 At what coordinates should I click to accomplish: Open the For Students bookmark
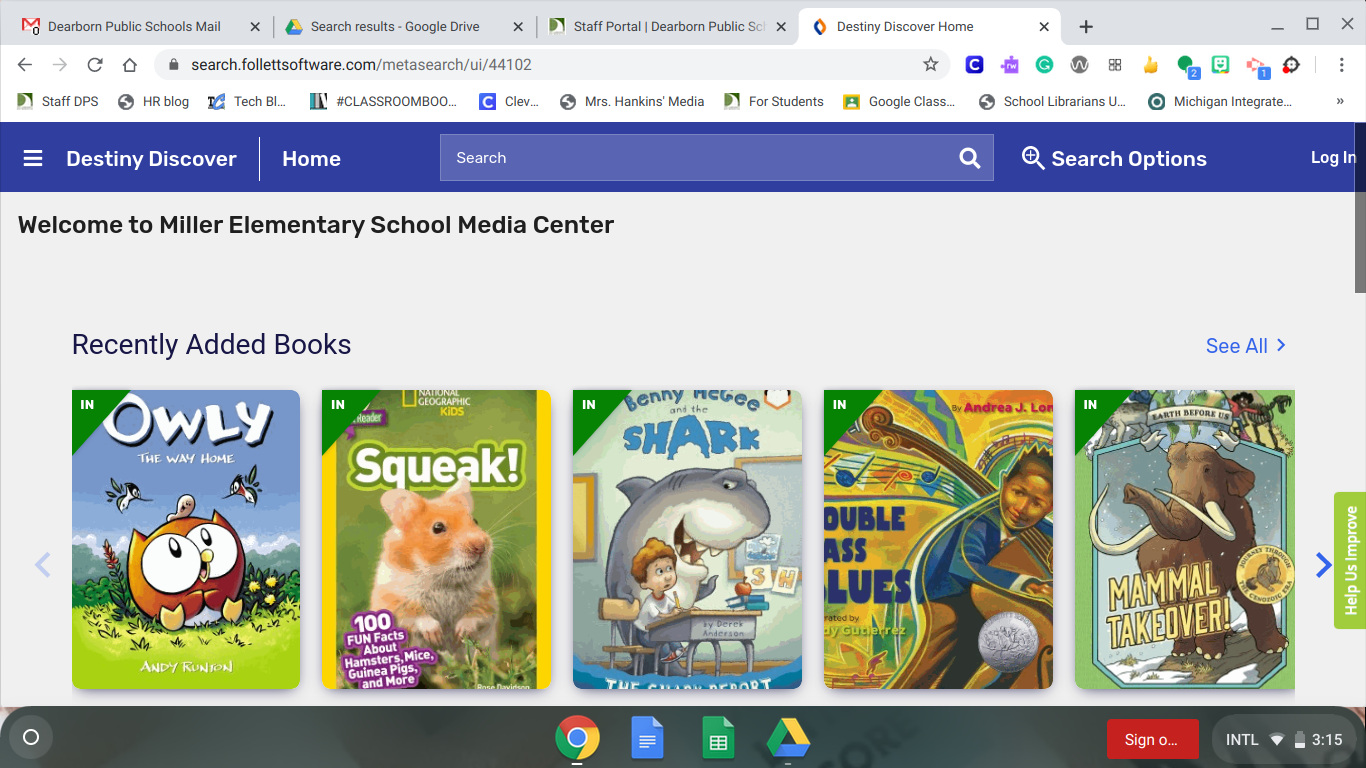tap(774, 101)
